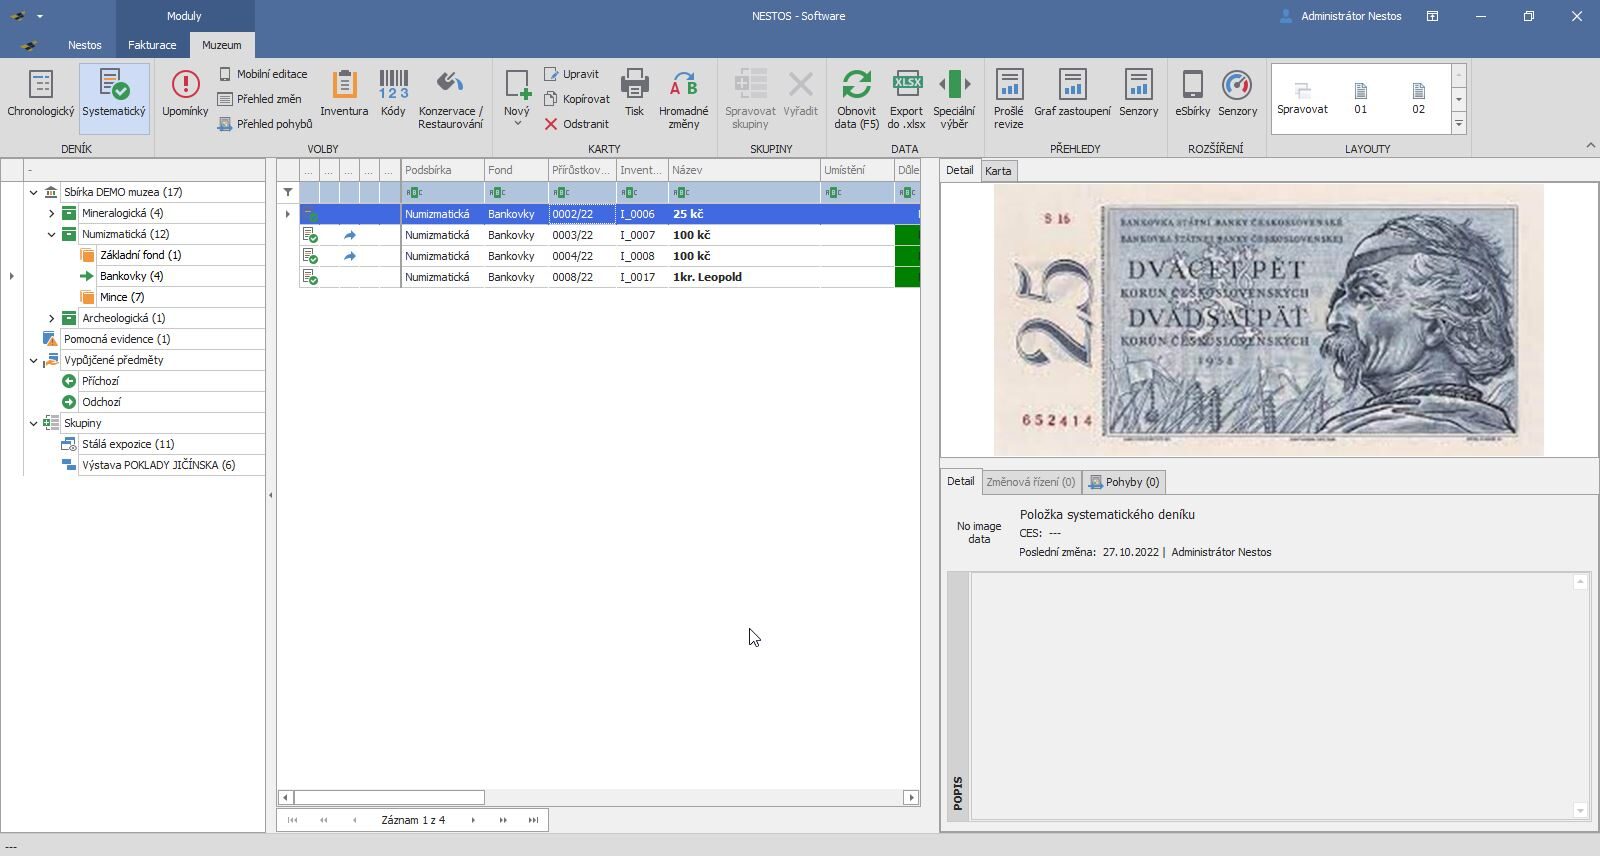Image resolution: width=1600 pixels, height=856 pixels.
Task: Select the Systematický deník view
Action: click(114, 97)
